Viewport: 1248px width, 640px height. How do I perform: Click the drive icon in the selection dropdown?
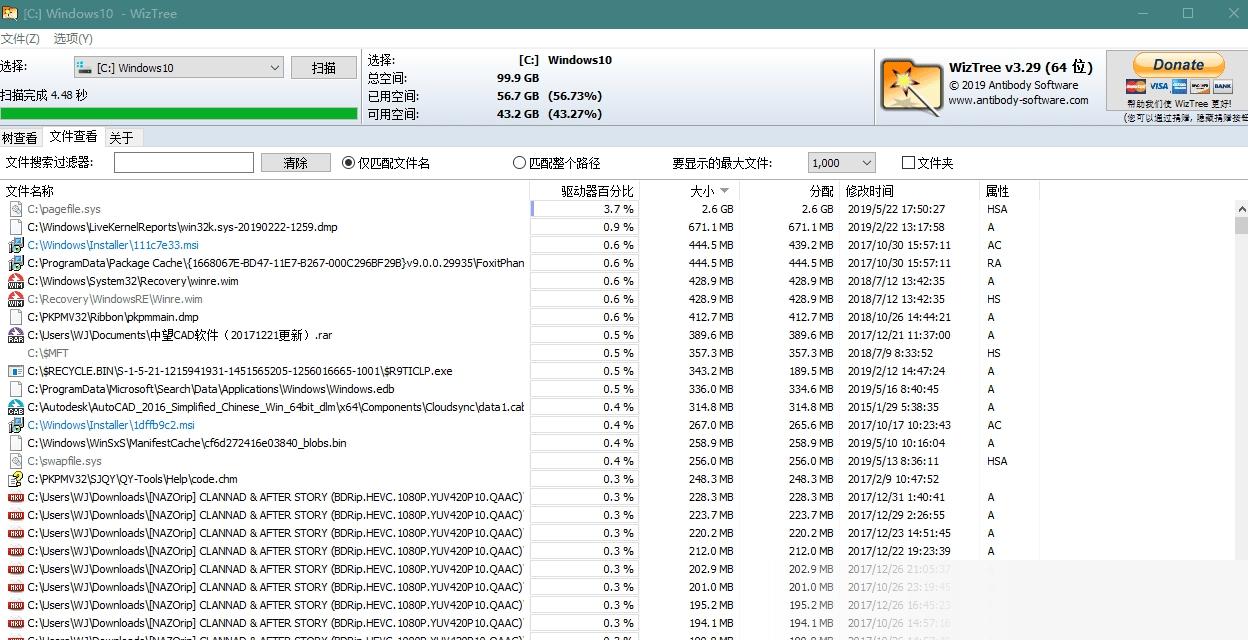pyautogui.click(x=85, y=67)
